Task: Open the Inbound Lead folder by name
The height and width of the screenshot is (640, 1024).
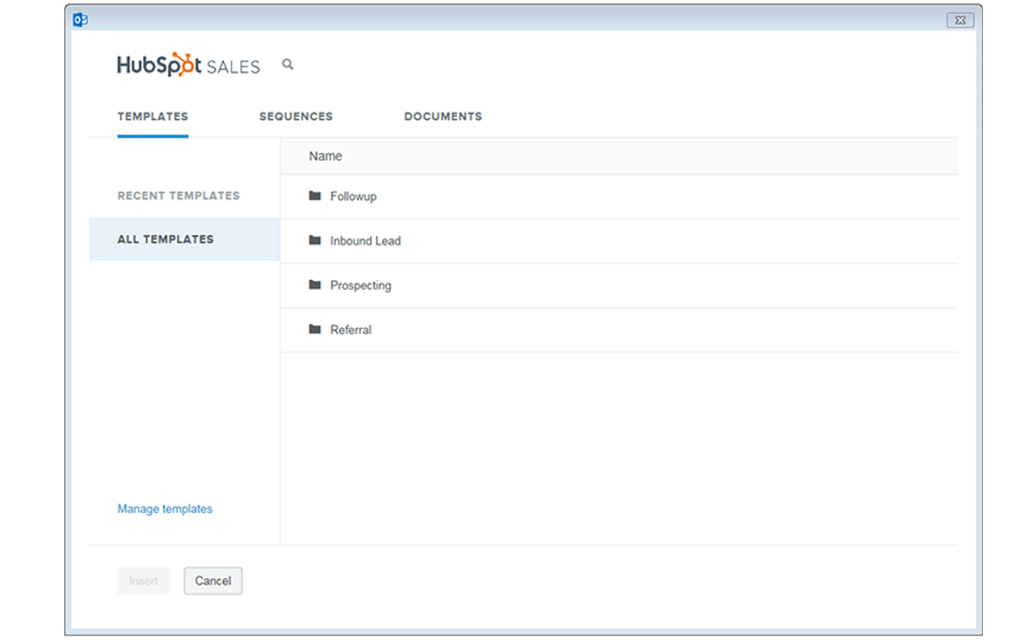Action: 366,241
